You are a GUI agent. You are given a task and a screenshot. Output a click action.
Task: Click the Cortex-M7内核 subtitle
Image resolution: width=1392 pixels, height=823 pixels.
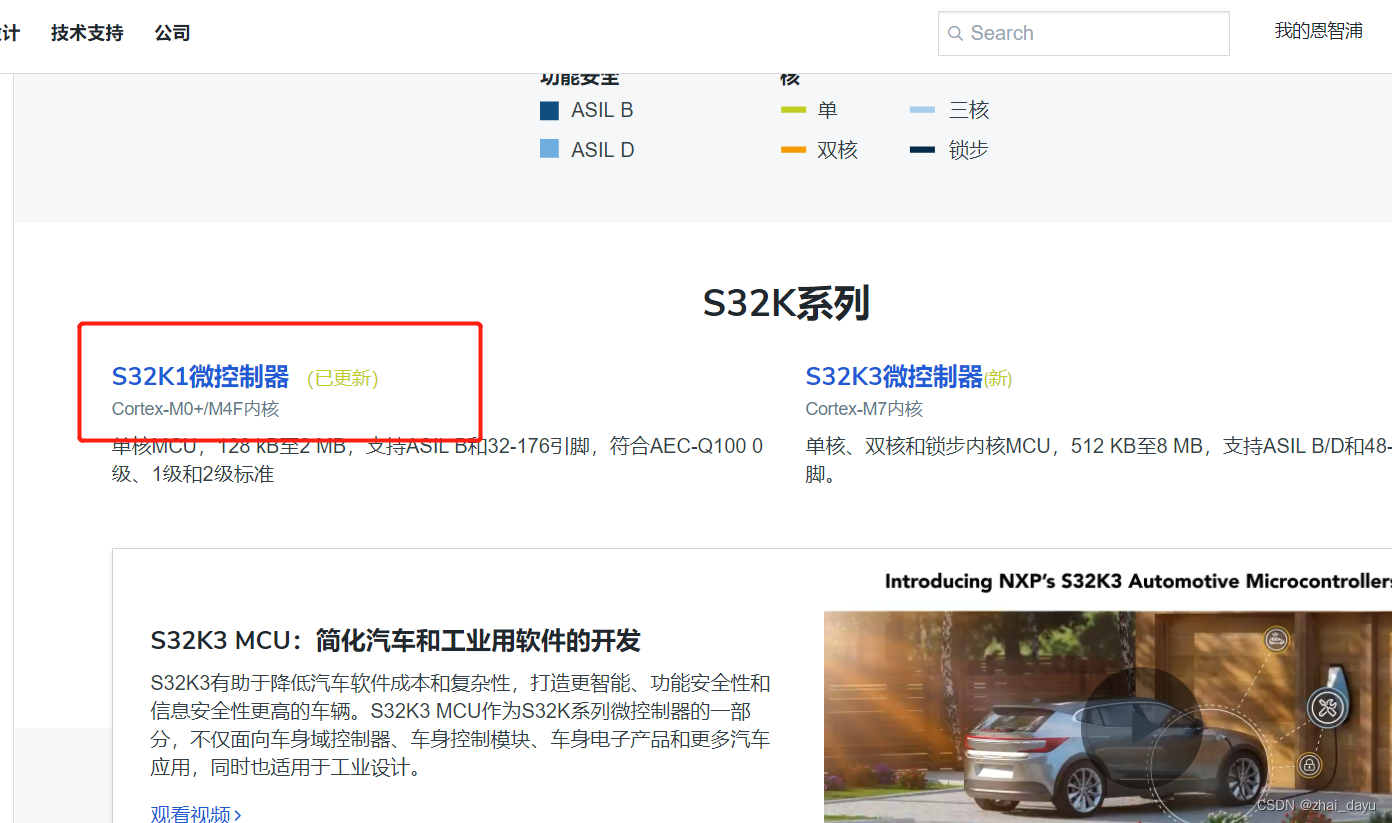tap(864, 409)
